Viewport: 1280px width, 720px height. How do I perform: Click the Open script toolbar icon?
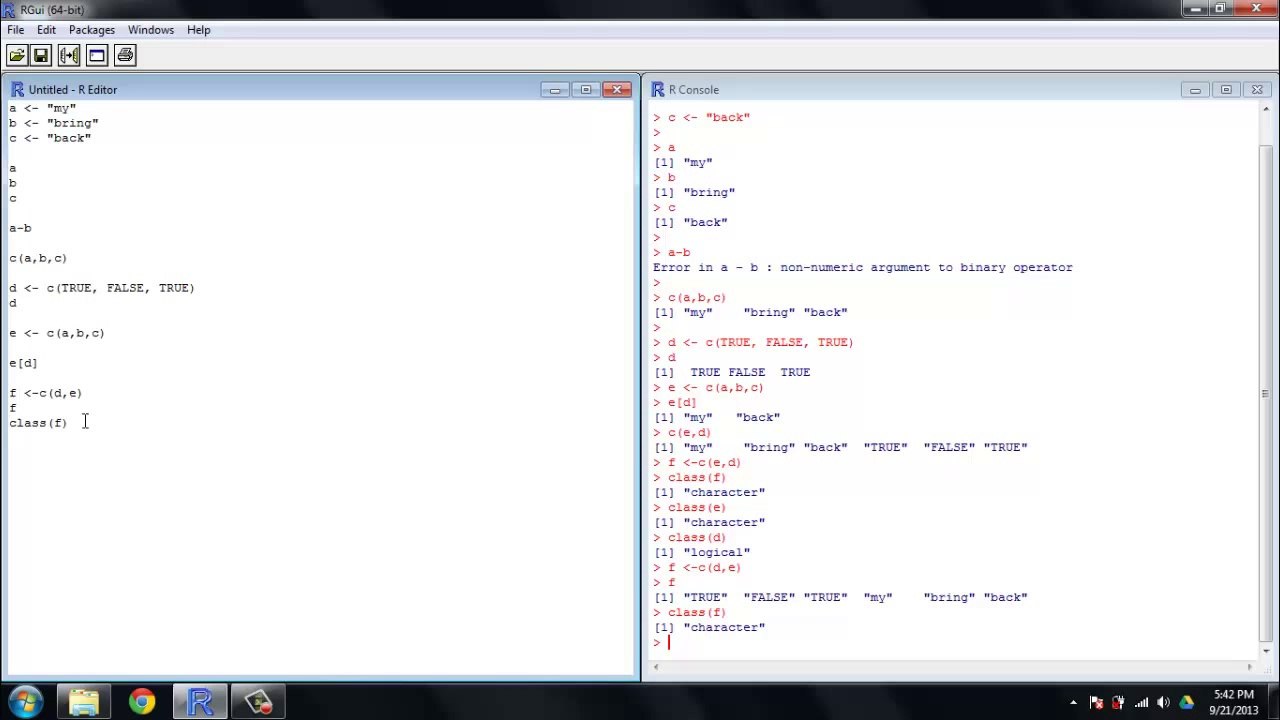[17, 55]
